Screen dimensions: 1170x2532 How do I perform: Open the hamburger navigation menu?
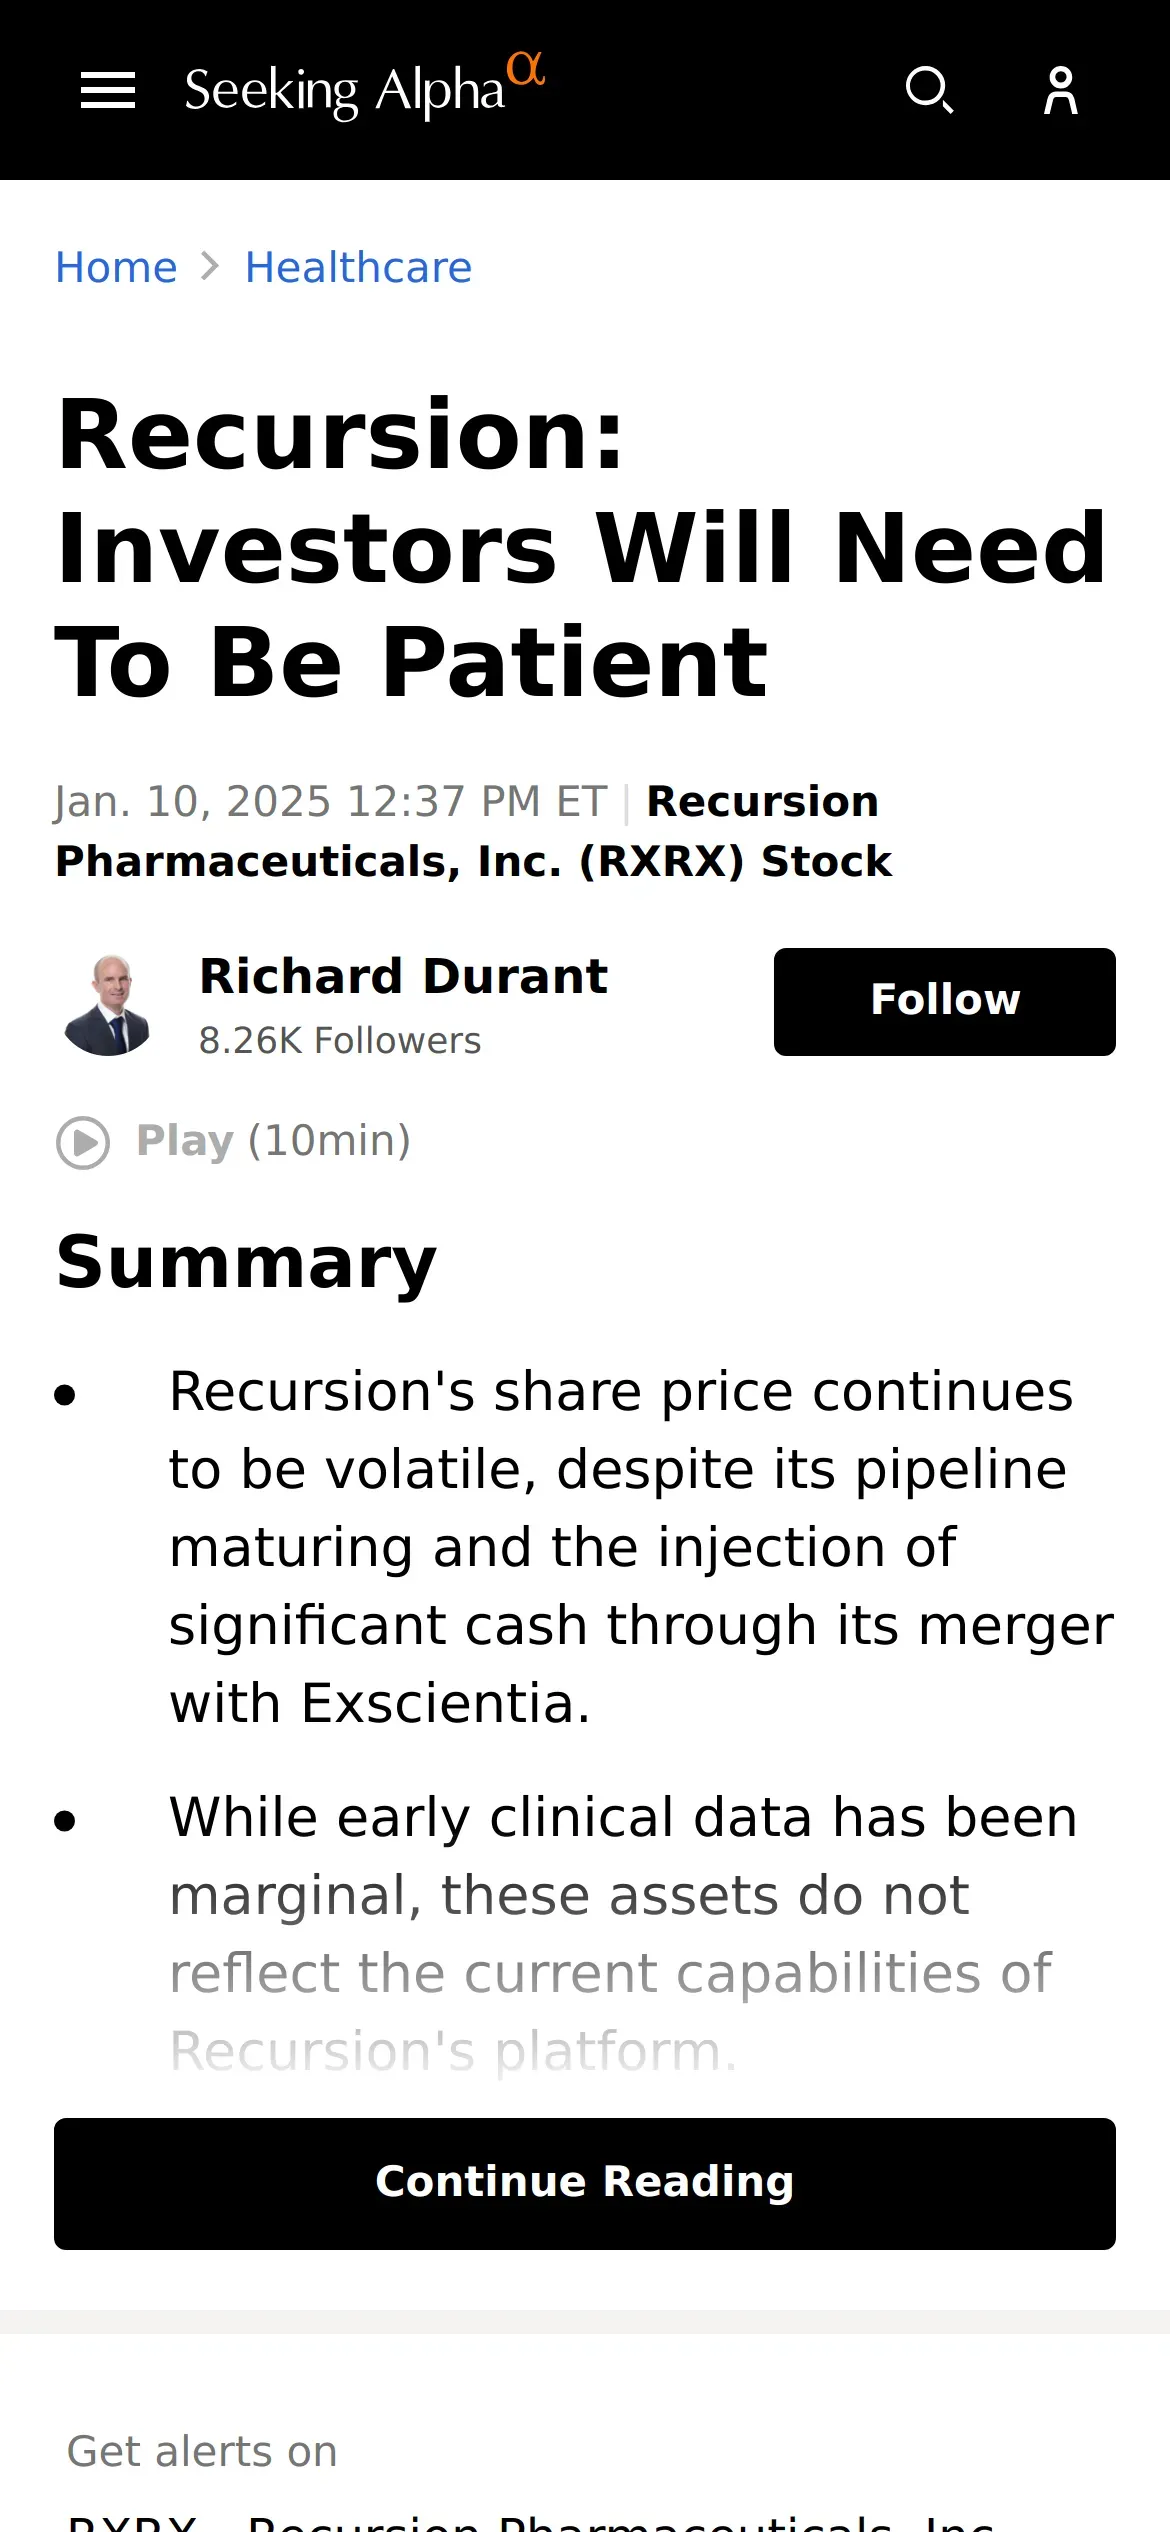point(108,91)
